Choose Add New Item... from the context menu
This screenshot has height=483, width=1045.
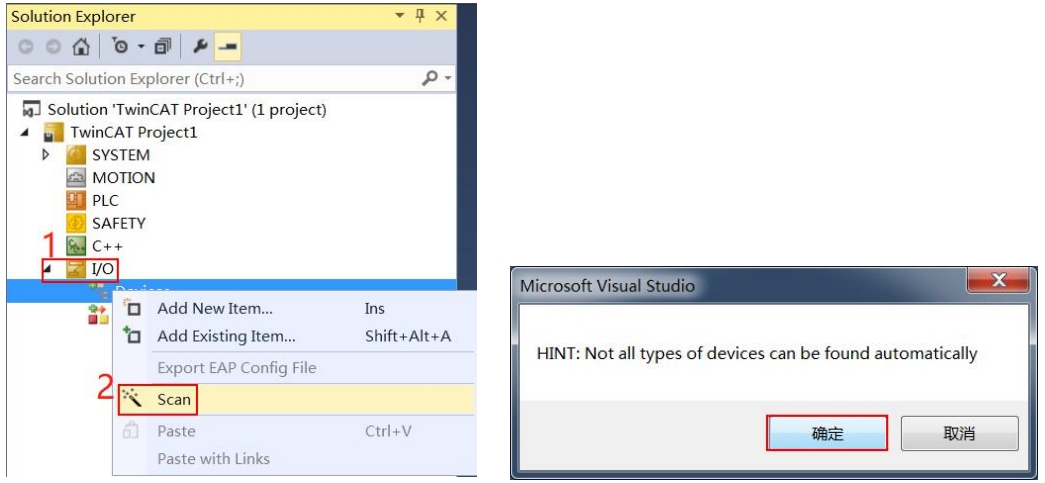pyautogui.click(x=215, y=309)
